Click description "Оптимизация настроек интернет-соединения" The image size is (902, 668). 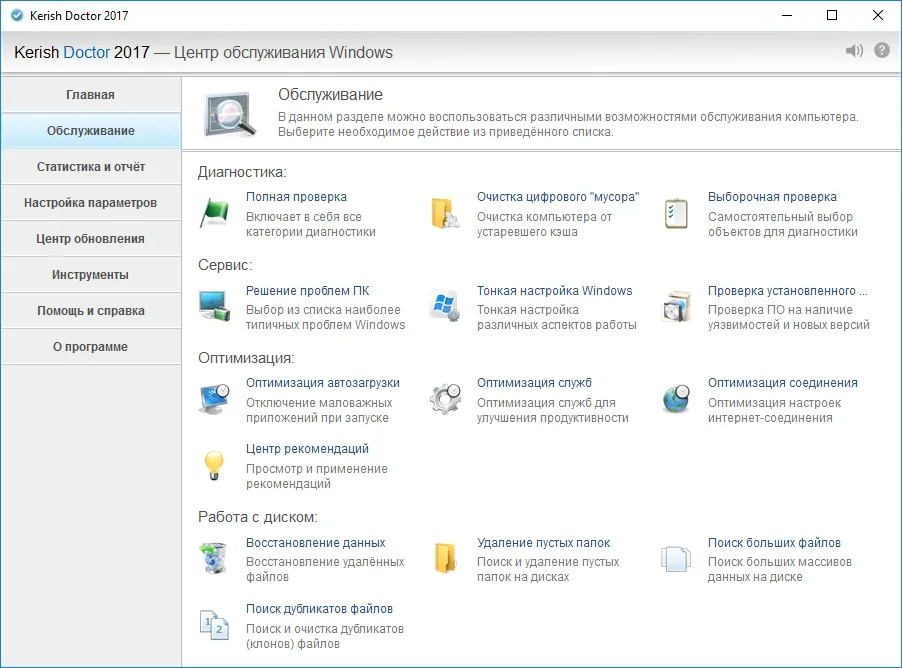coord(774,410)
